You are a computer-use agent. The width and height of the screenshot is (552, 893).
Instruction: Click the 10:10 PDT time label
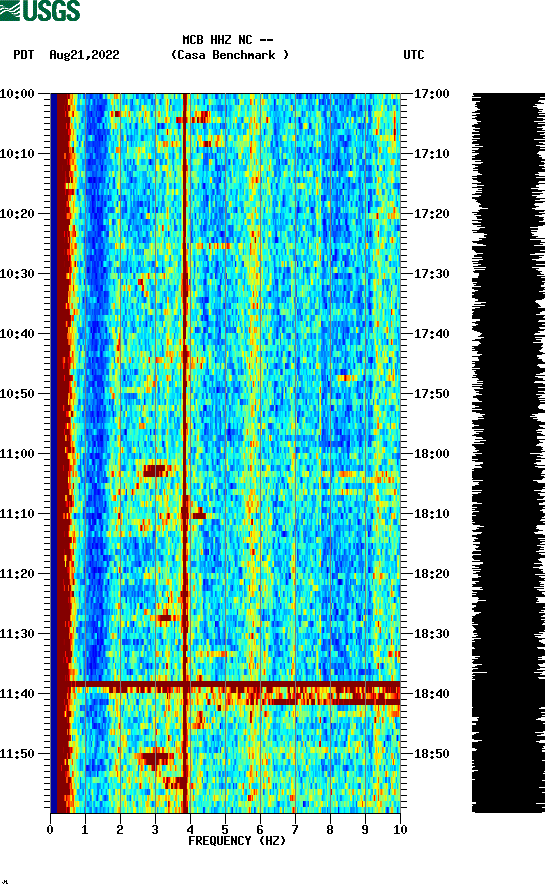[17, 154]
